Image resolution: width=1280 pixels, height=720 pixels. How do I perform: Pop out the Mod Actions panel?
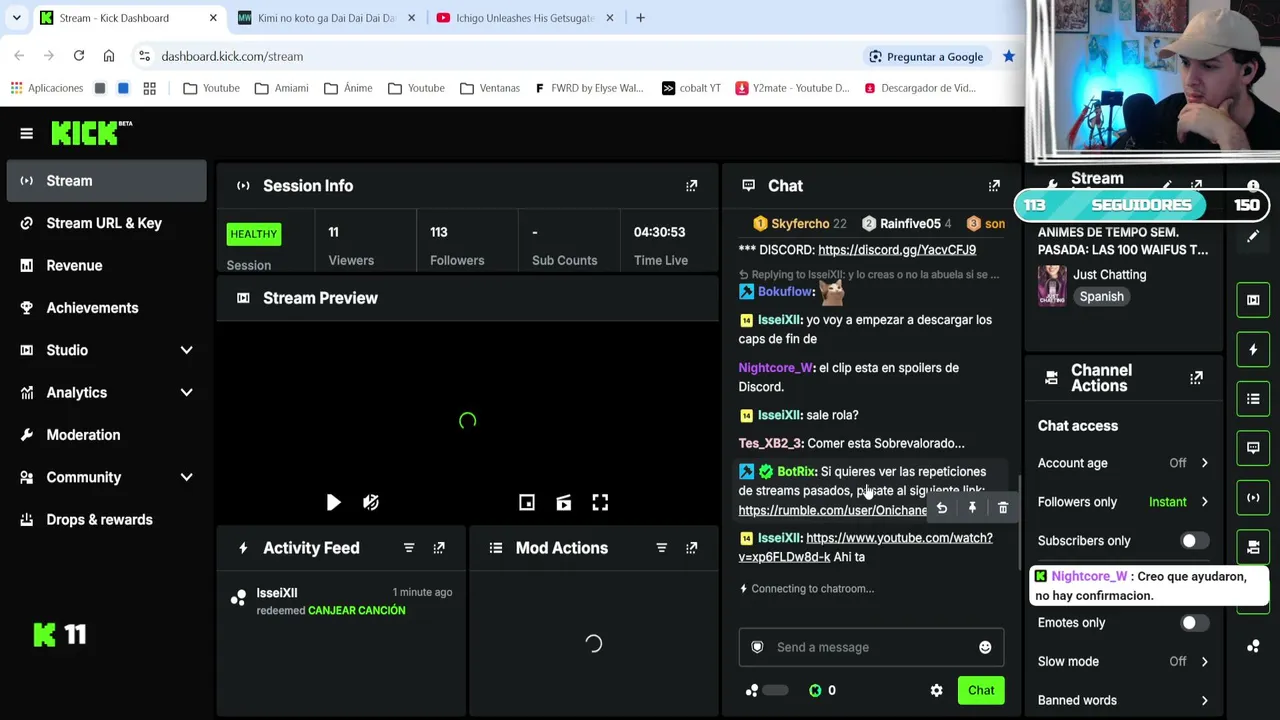(691, 548)
